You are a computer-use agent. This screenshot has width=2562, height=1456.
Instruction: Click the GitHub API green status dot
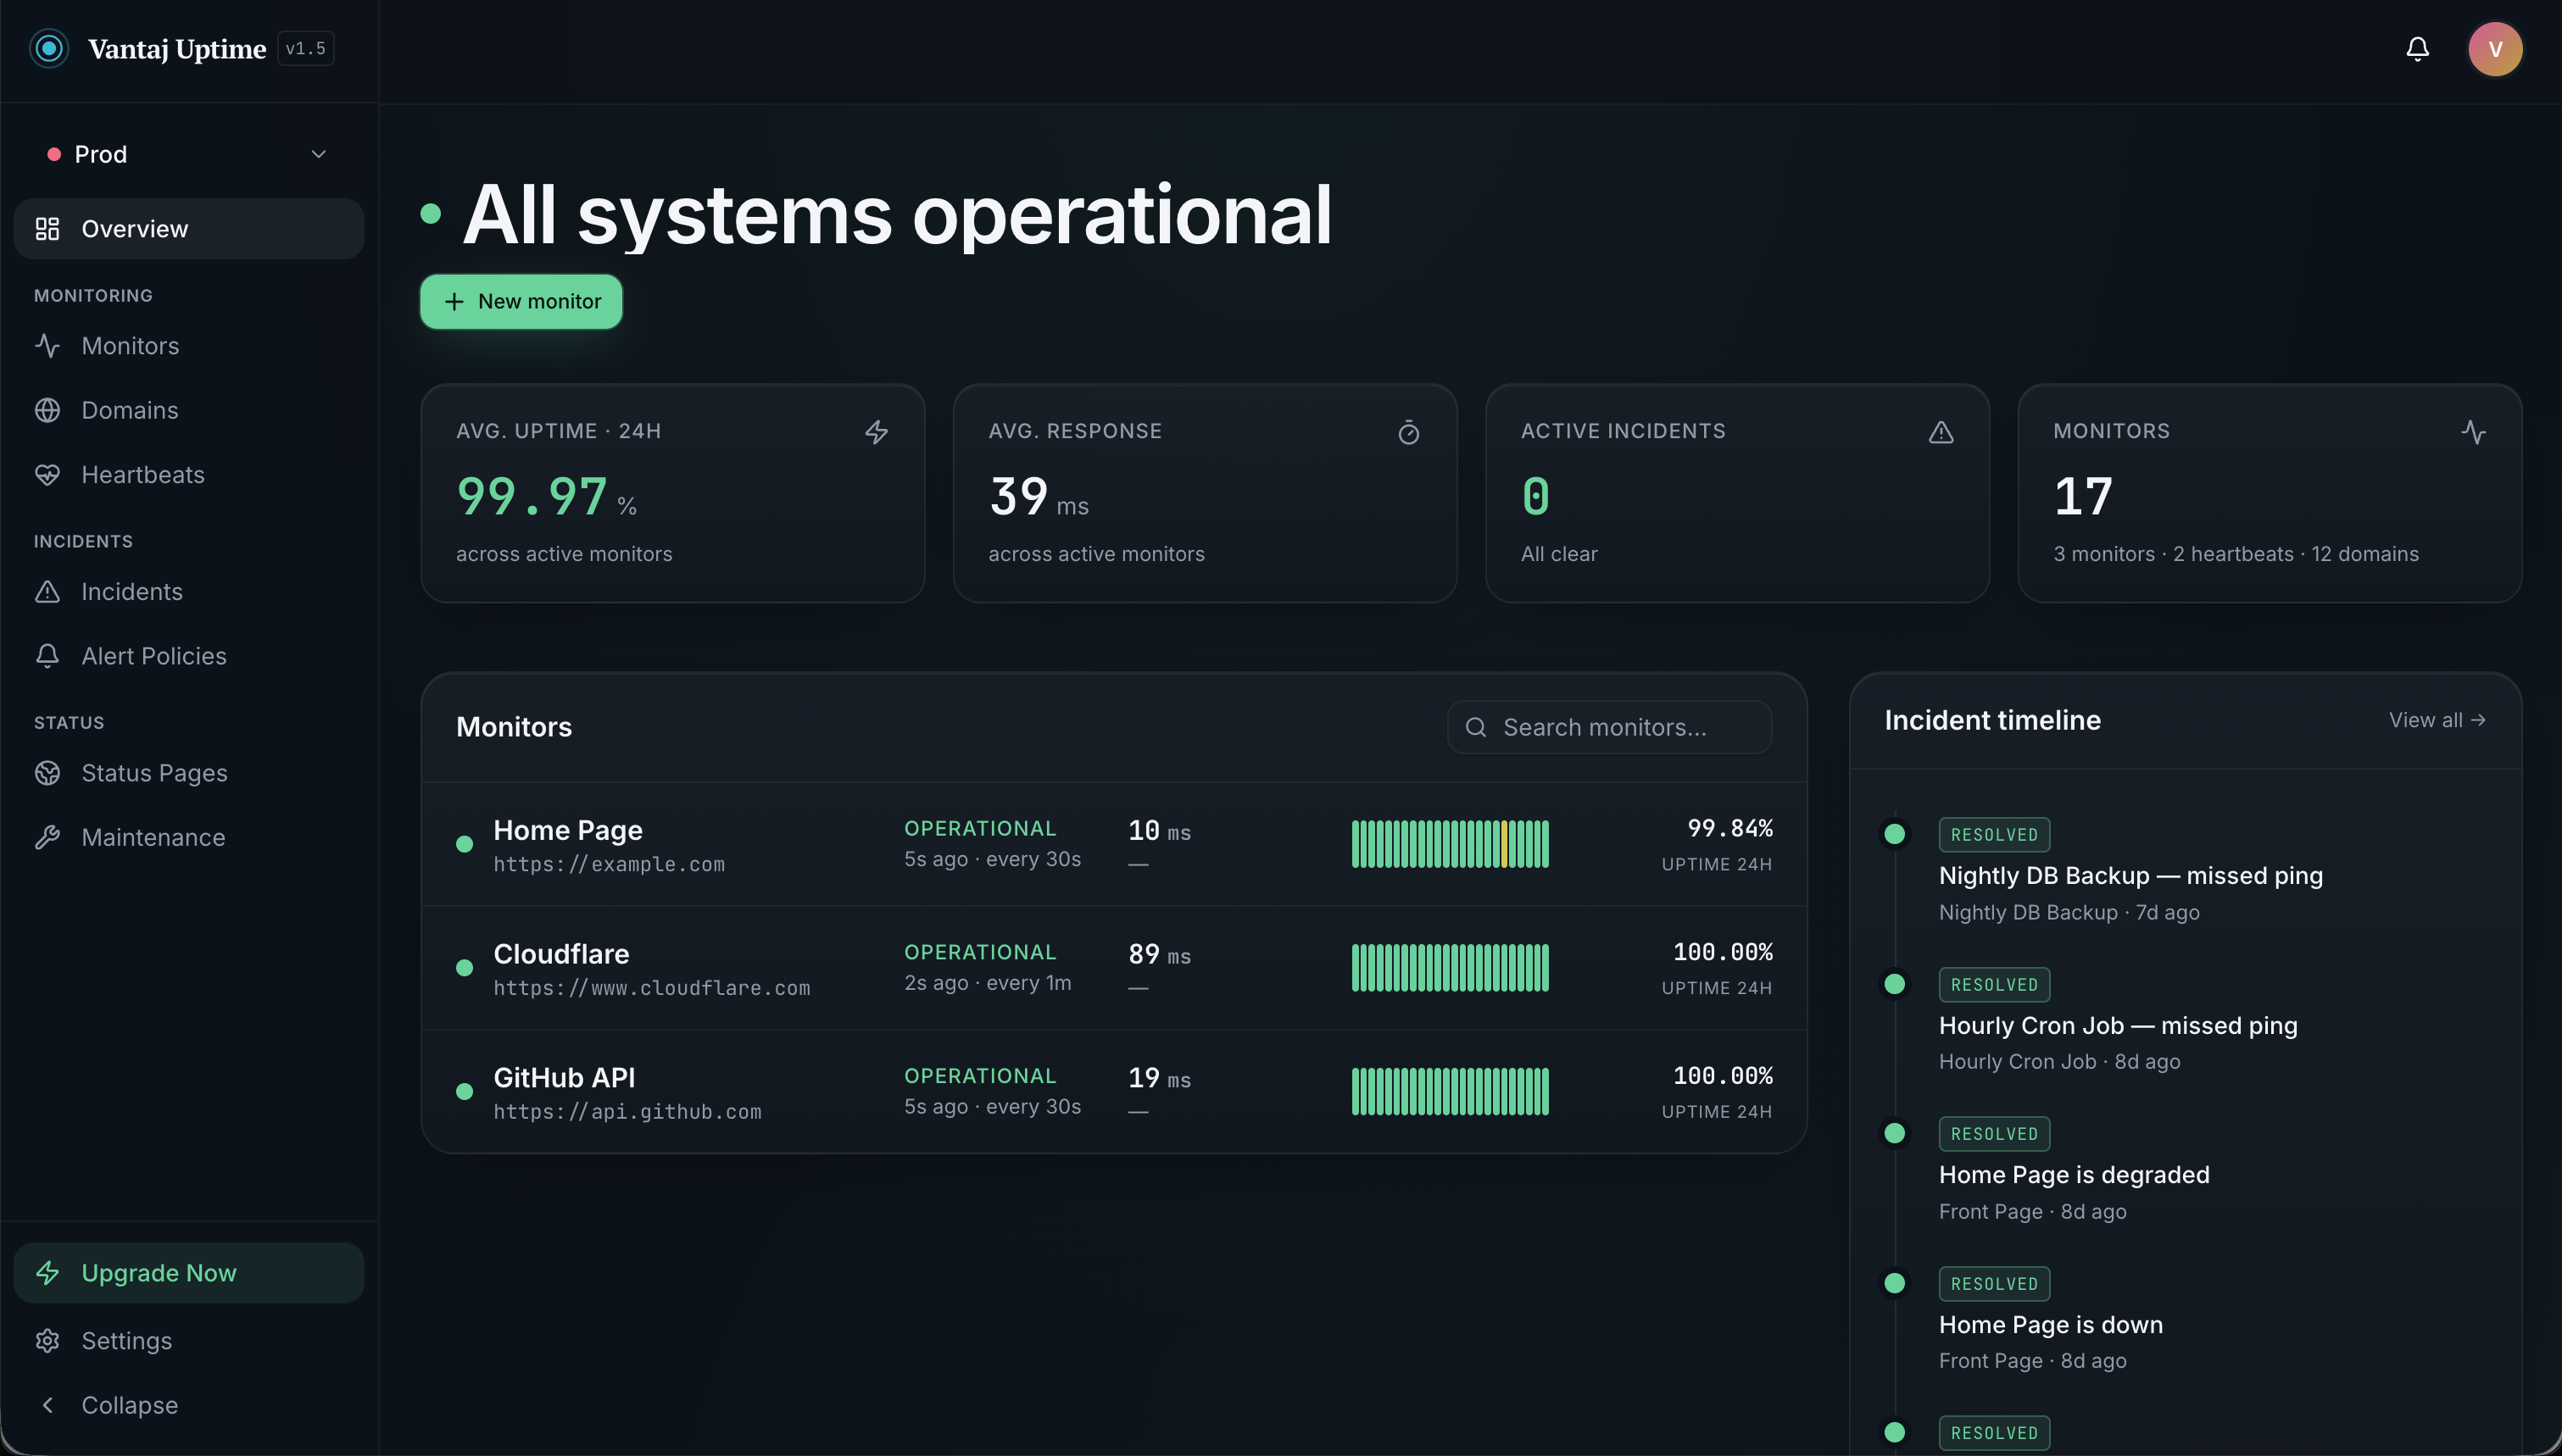click(x=464, y=1092)
